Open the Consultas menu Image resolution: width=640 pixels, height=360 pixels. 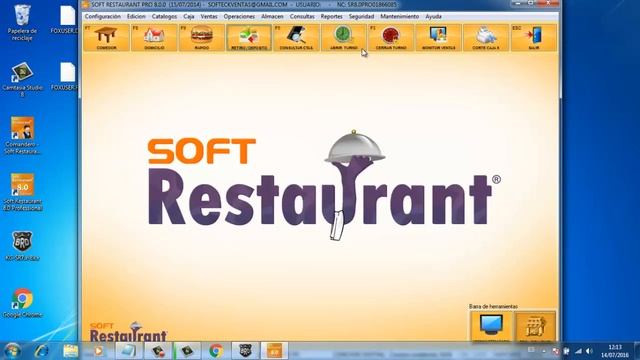click(x=302, y=16)
